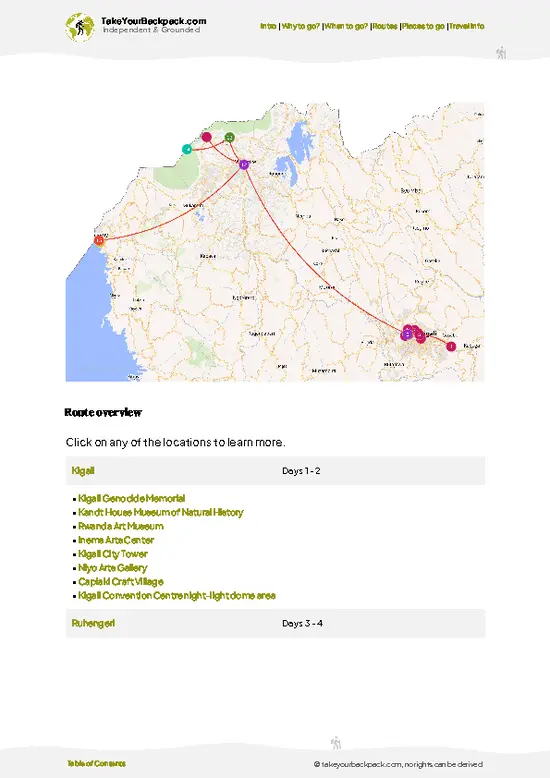This screenshot has height=778, width=550.
Task: Open the When to go? section
Action: click(x=346, y=26)
